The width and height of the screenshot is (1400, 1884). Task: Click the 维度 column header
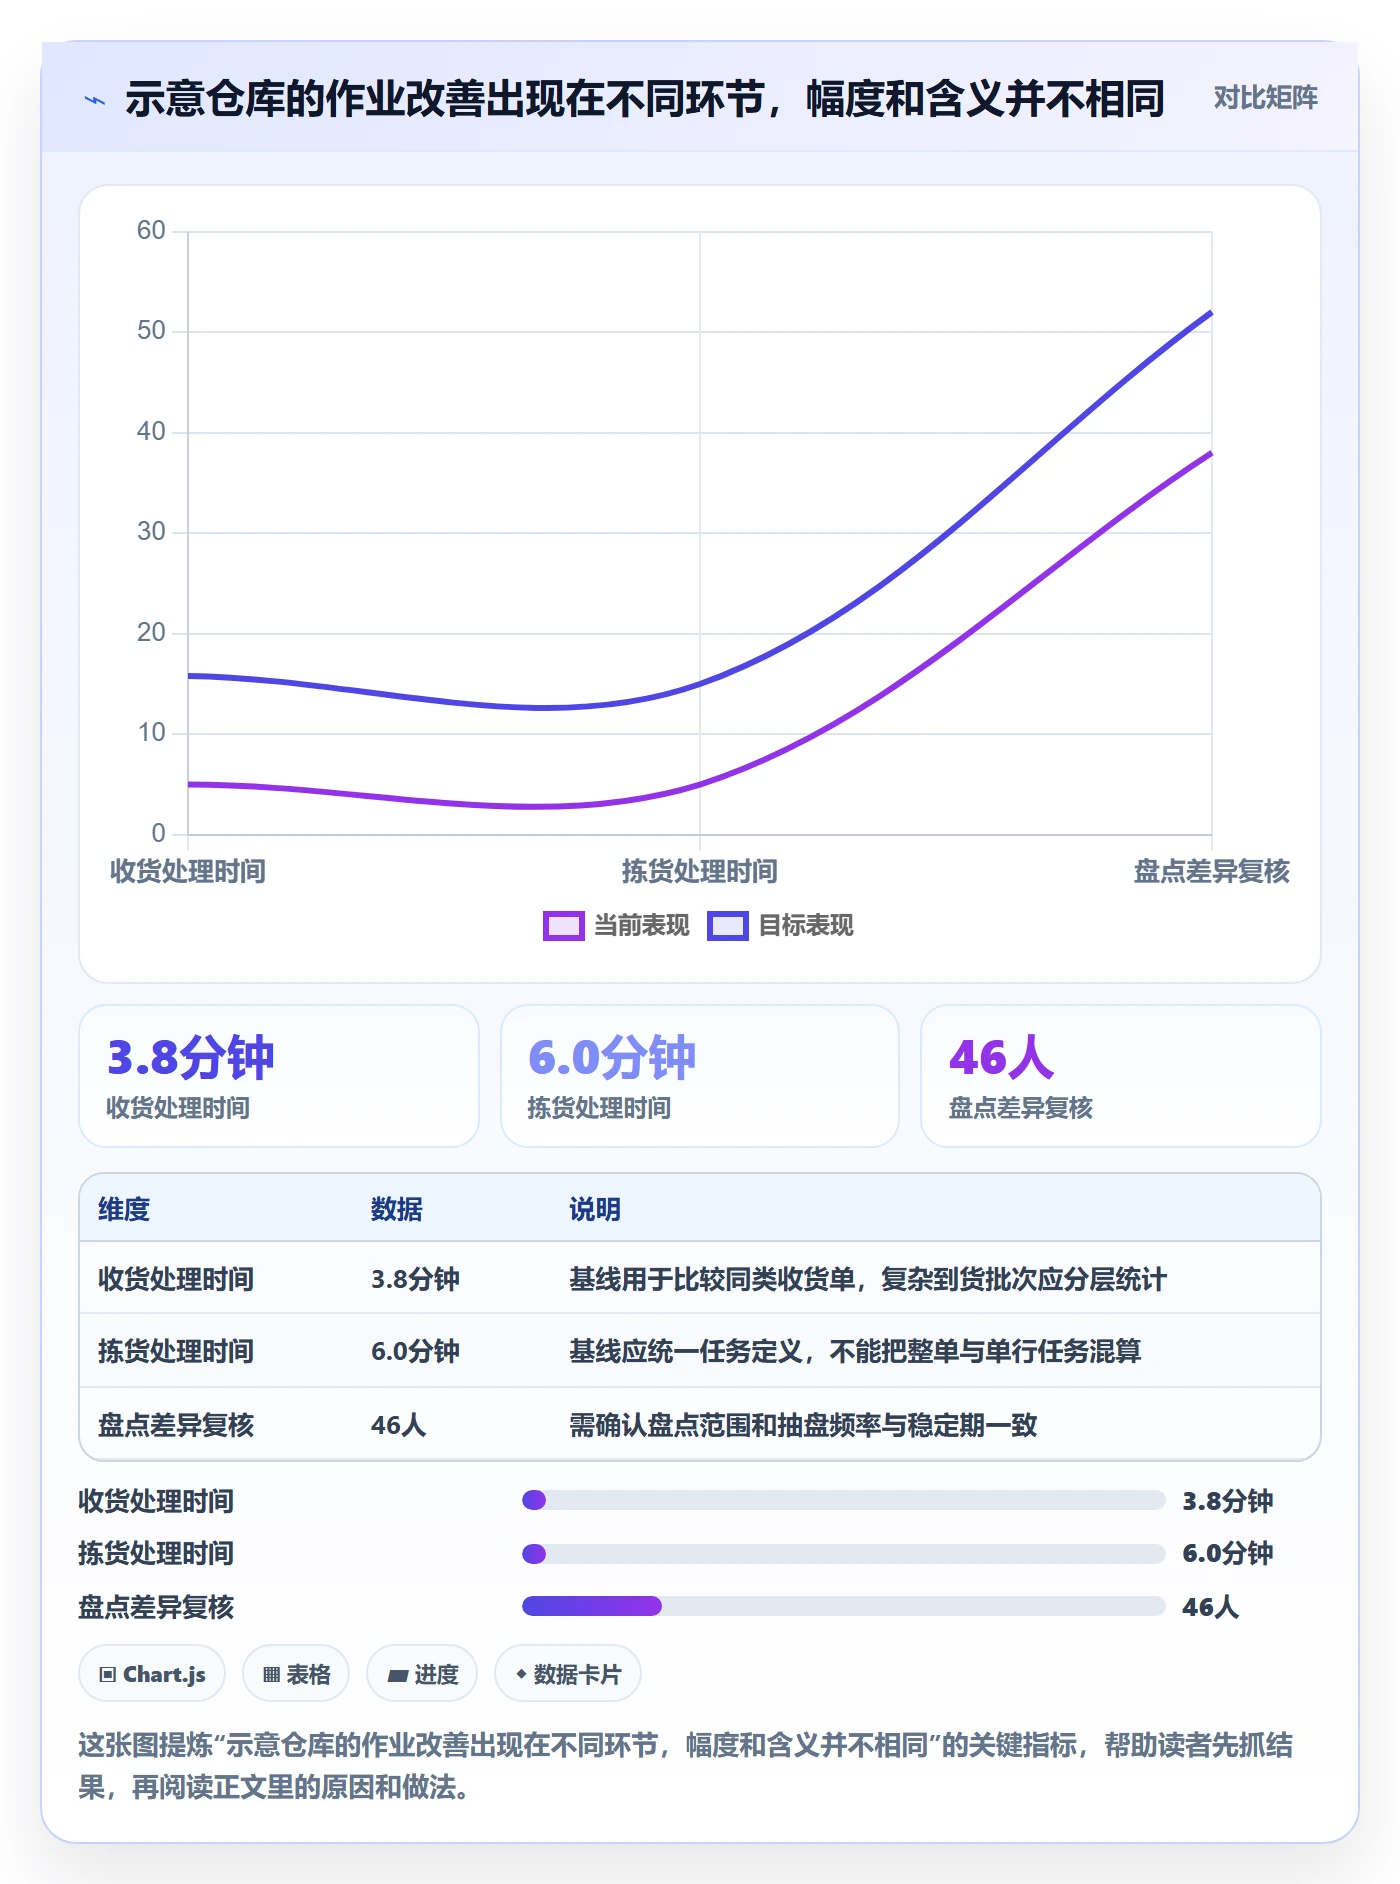pos(124,1209)
